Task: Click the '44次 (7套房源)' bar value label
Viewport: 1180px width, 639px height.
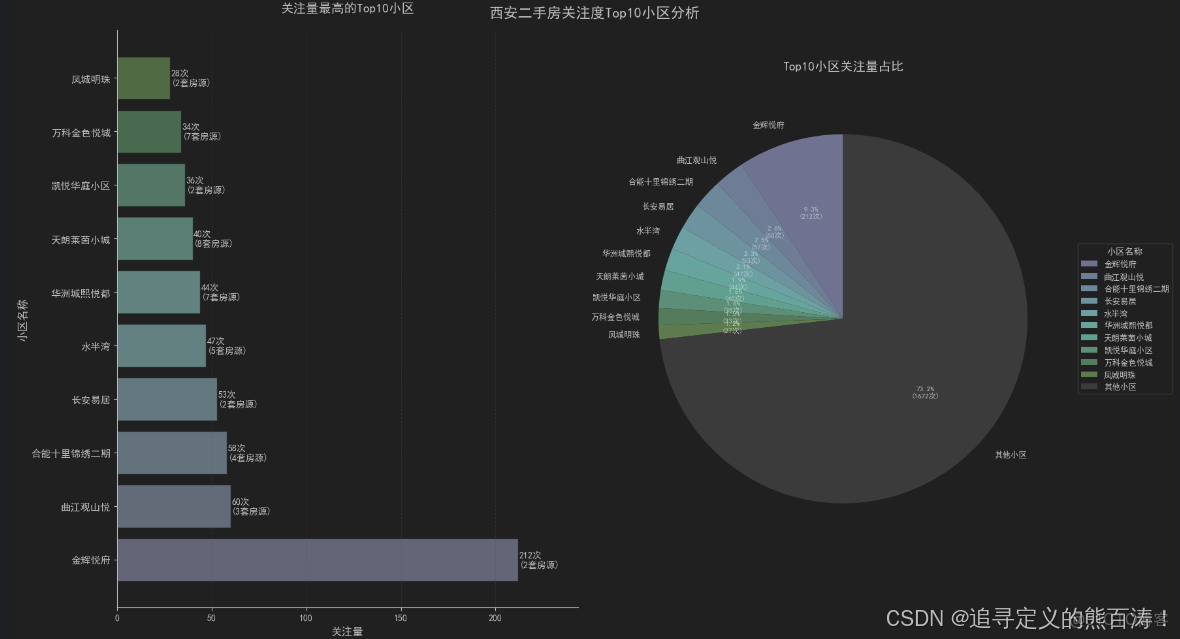Action: (x=220, y=293)
